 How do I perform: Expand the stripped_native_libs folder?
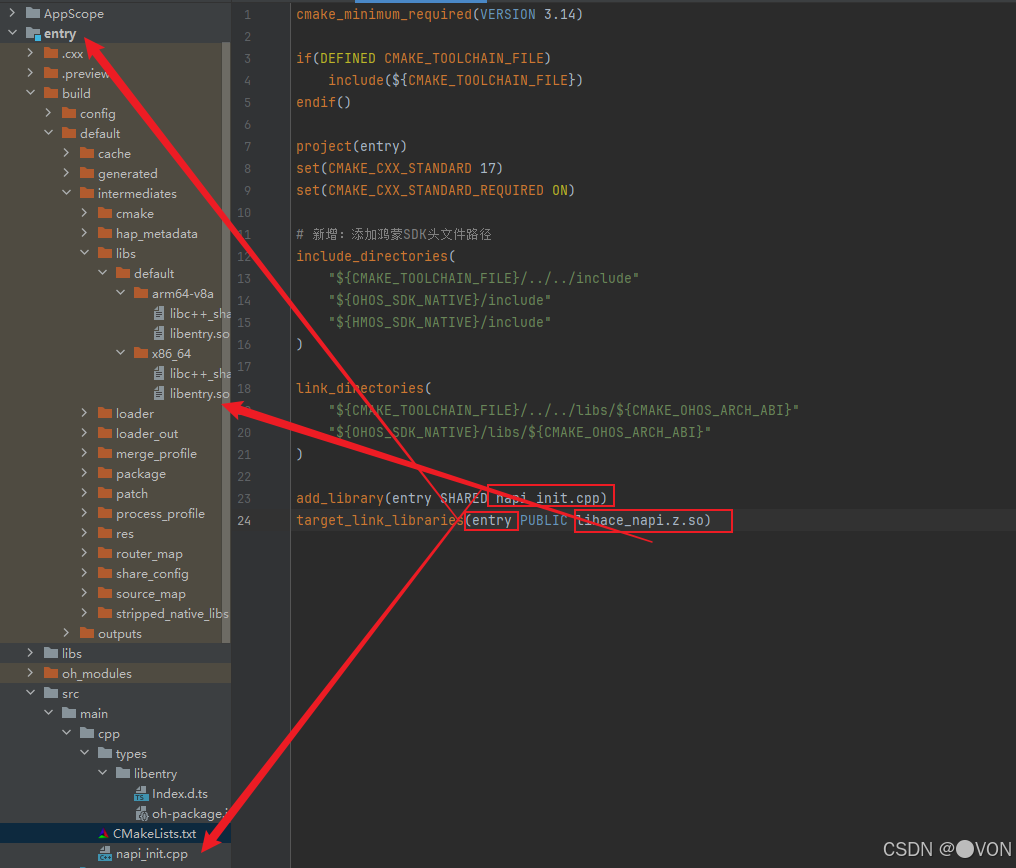(85, 613)
